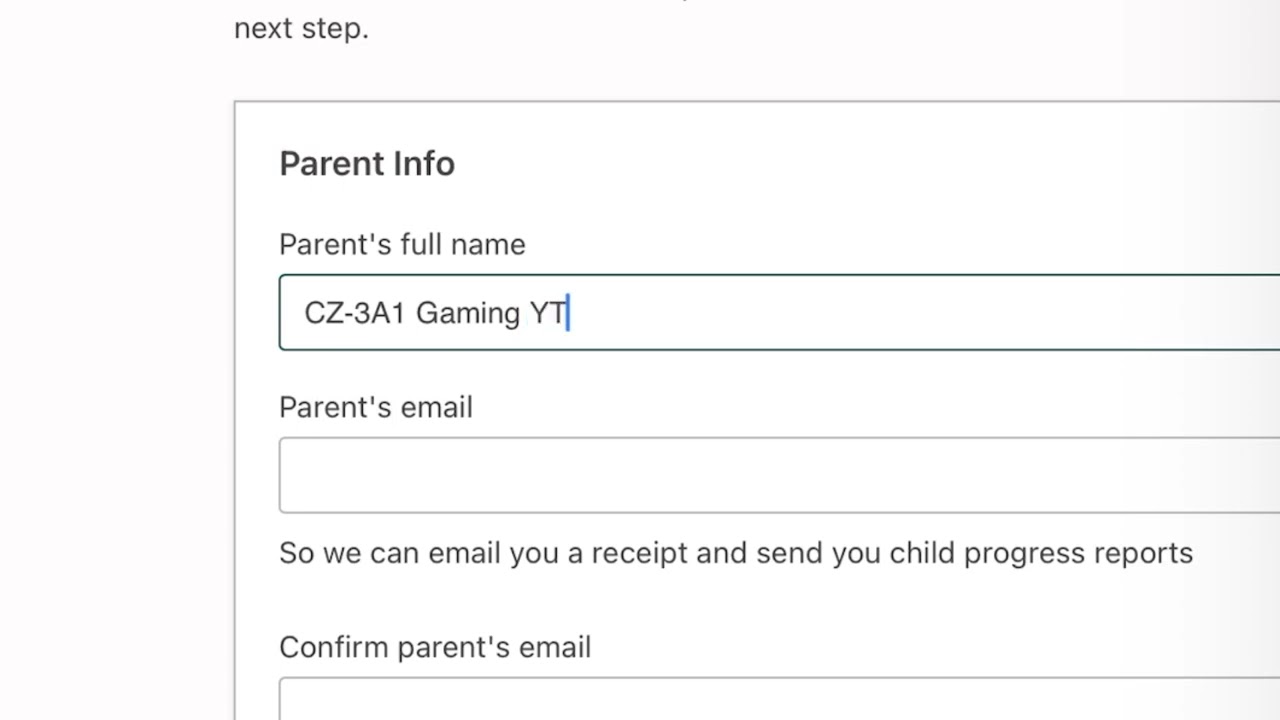Click the letters "YT" in the typed name
1280x720 pixels.
(547, 314)
